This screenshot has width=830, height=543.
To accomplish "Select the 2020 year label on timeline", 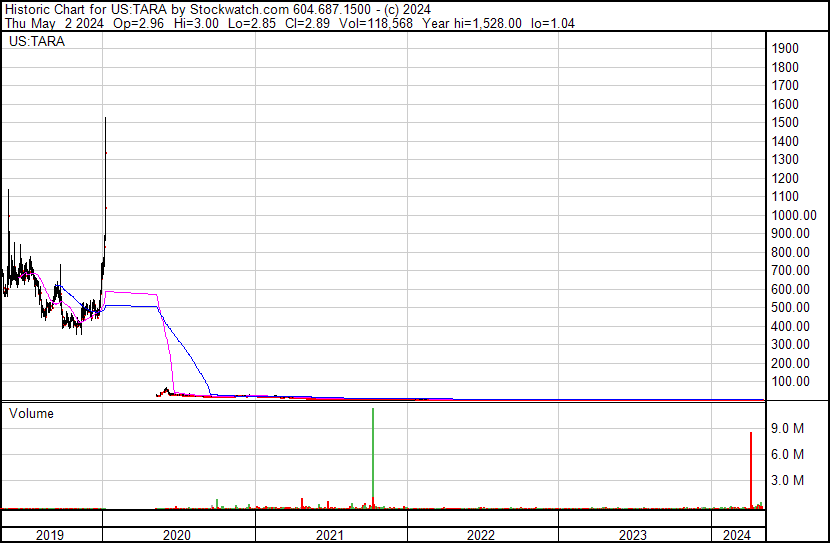I will tap(177, 535).
